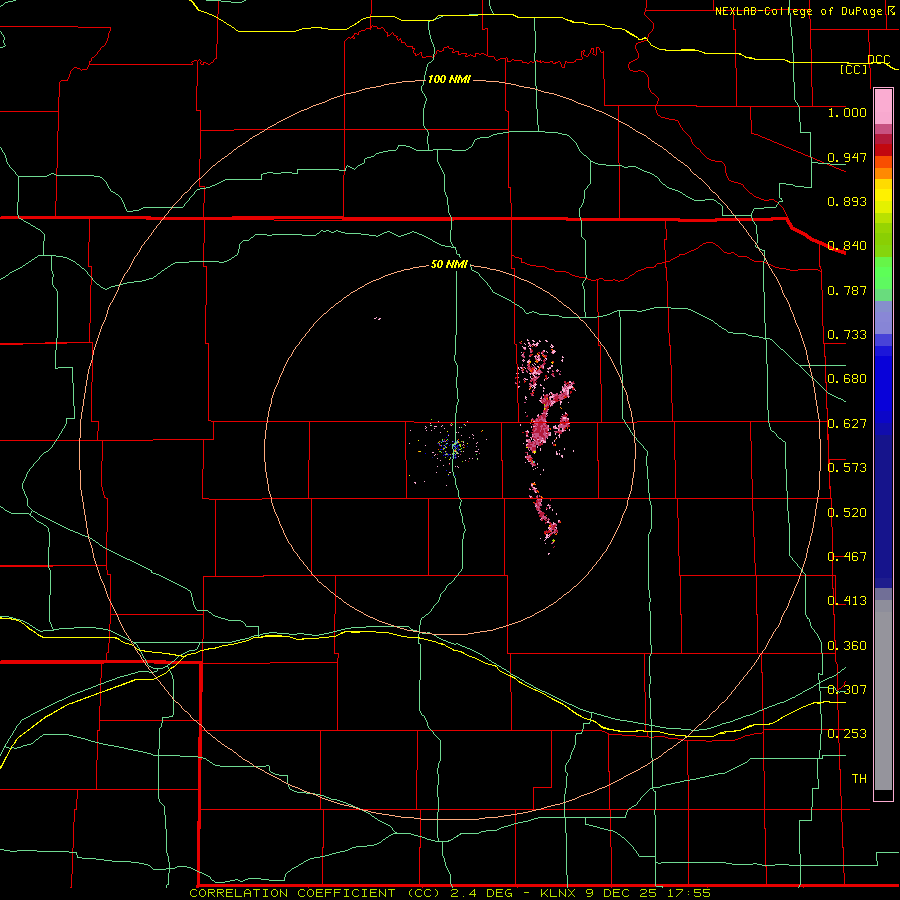Click the DCC product label
The width and height of the screenshot is (900, 900).
[x=878, y=59]
